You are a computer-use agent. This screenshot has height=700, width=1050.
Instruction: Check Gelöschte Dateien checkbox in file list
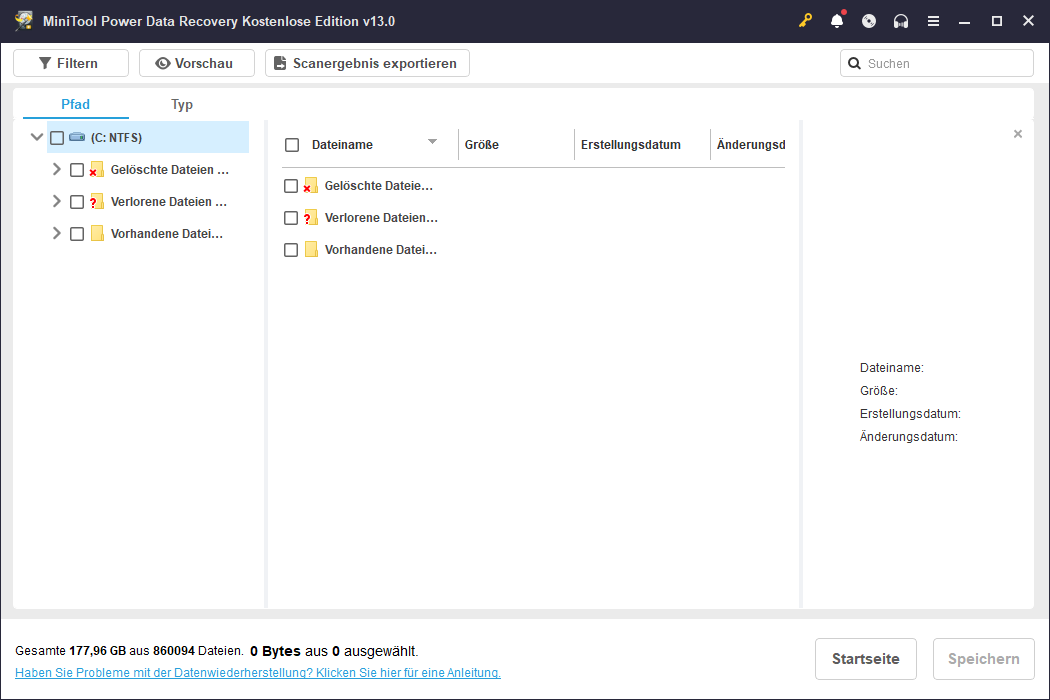[x=291, y=186]
